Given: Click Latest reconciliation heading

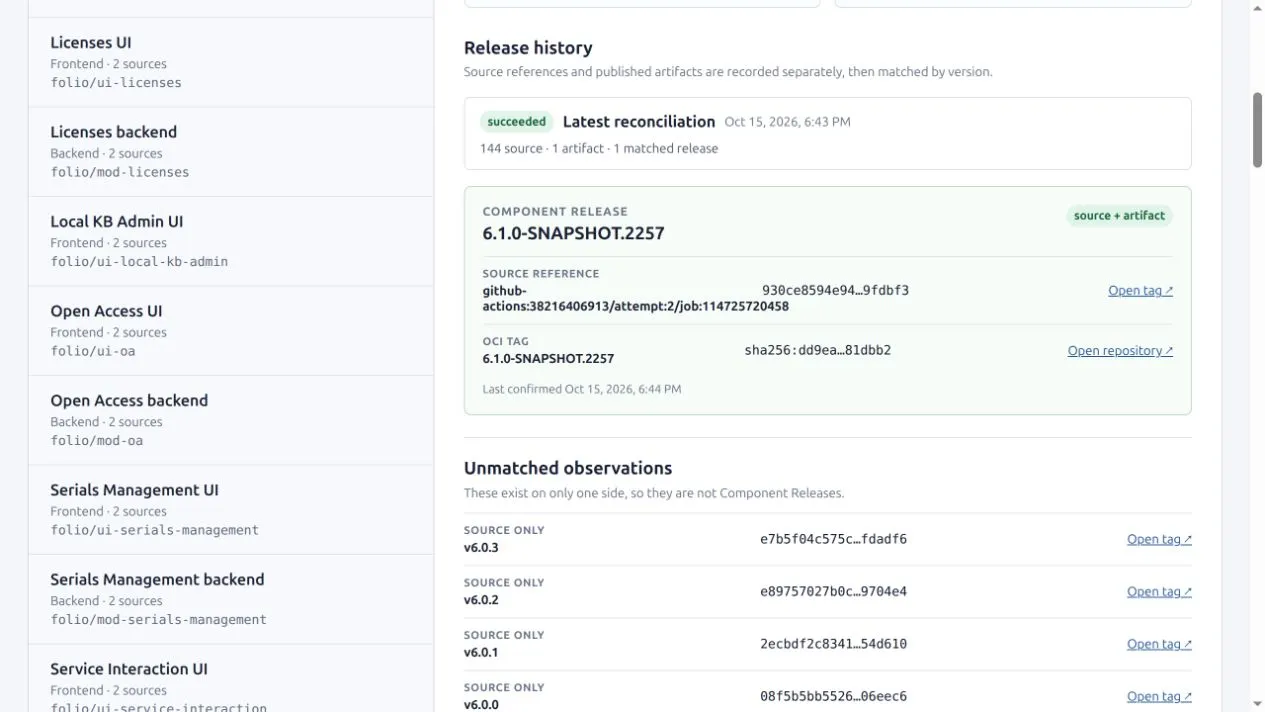Looking at the screenshot, I should tap(639, 122).
